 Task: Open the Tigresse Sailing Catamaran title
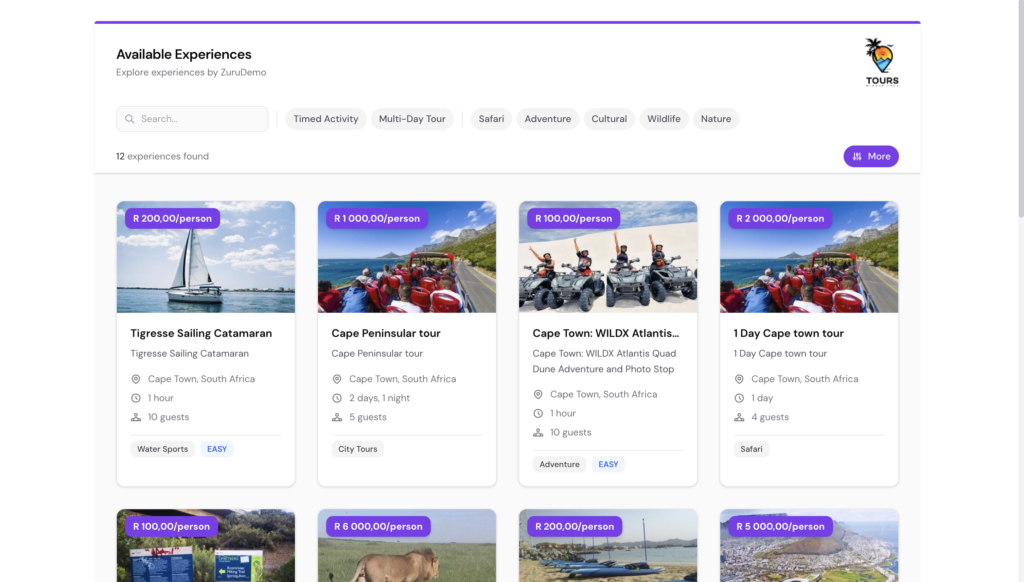(x=201, y=333)
